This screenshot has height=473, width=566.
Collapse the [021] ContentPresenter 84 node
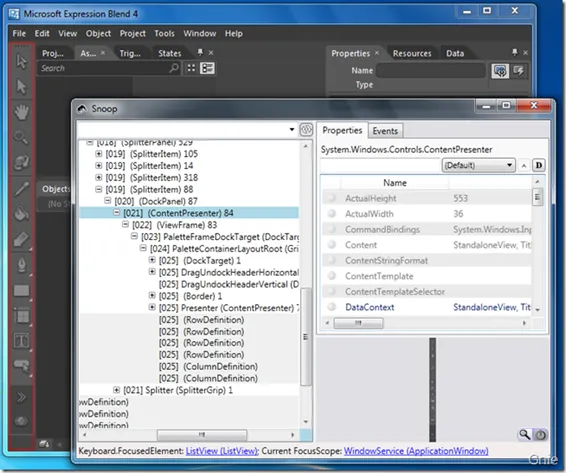[116, 212]
